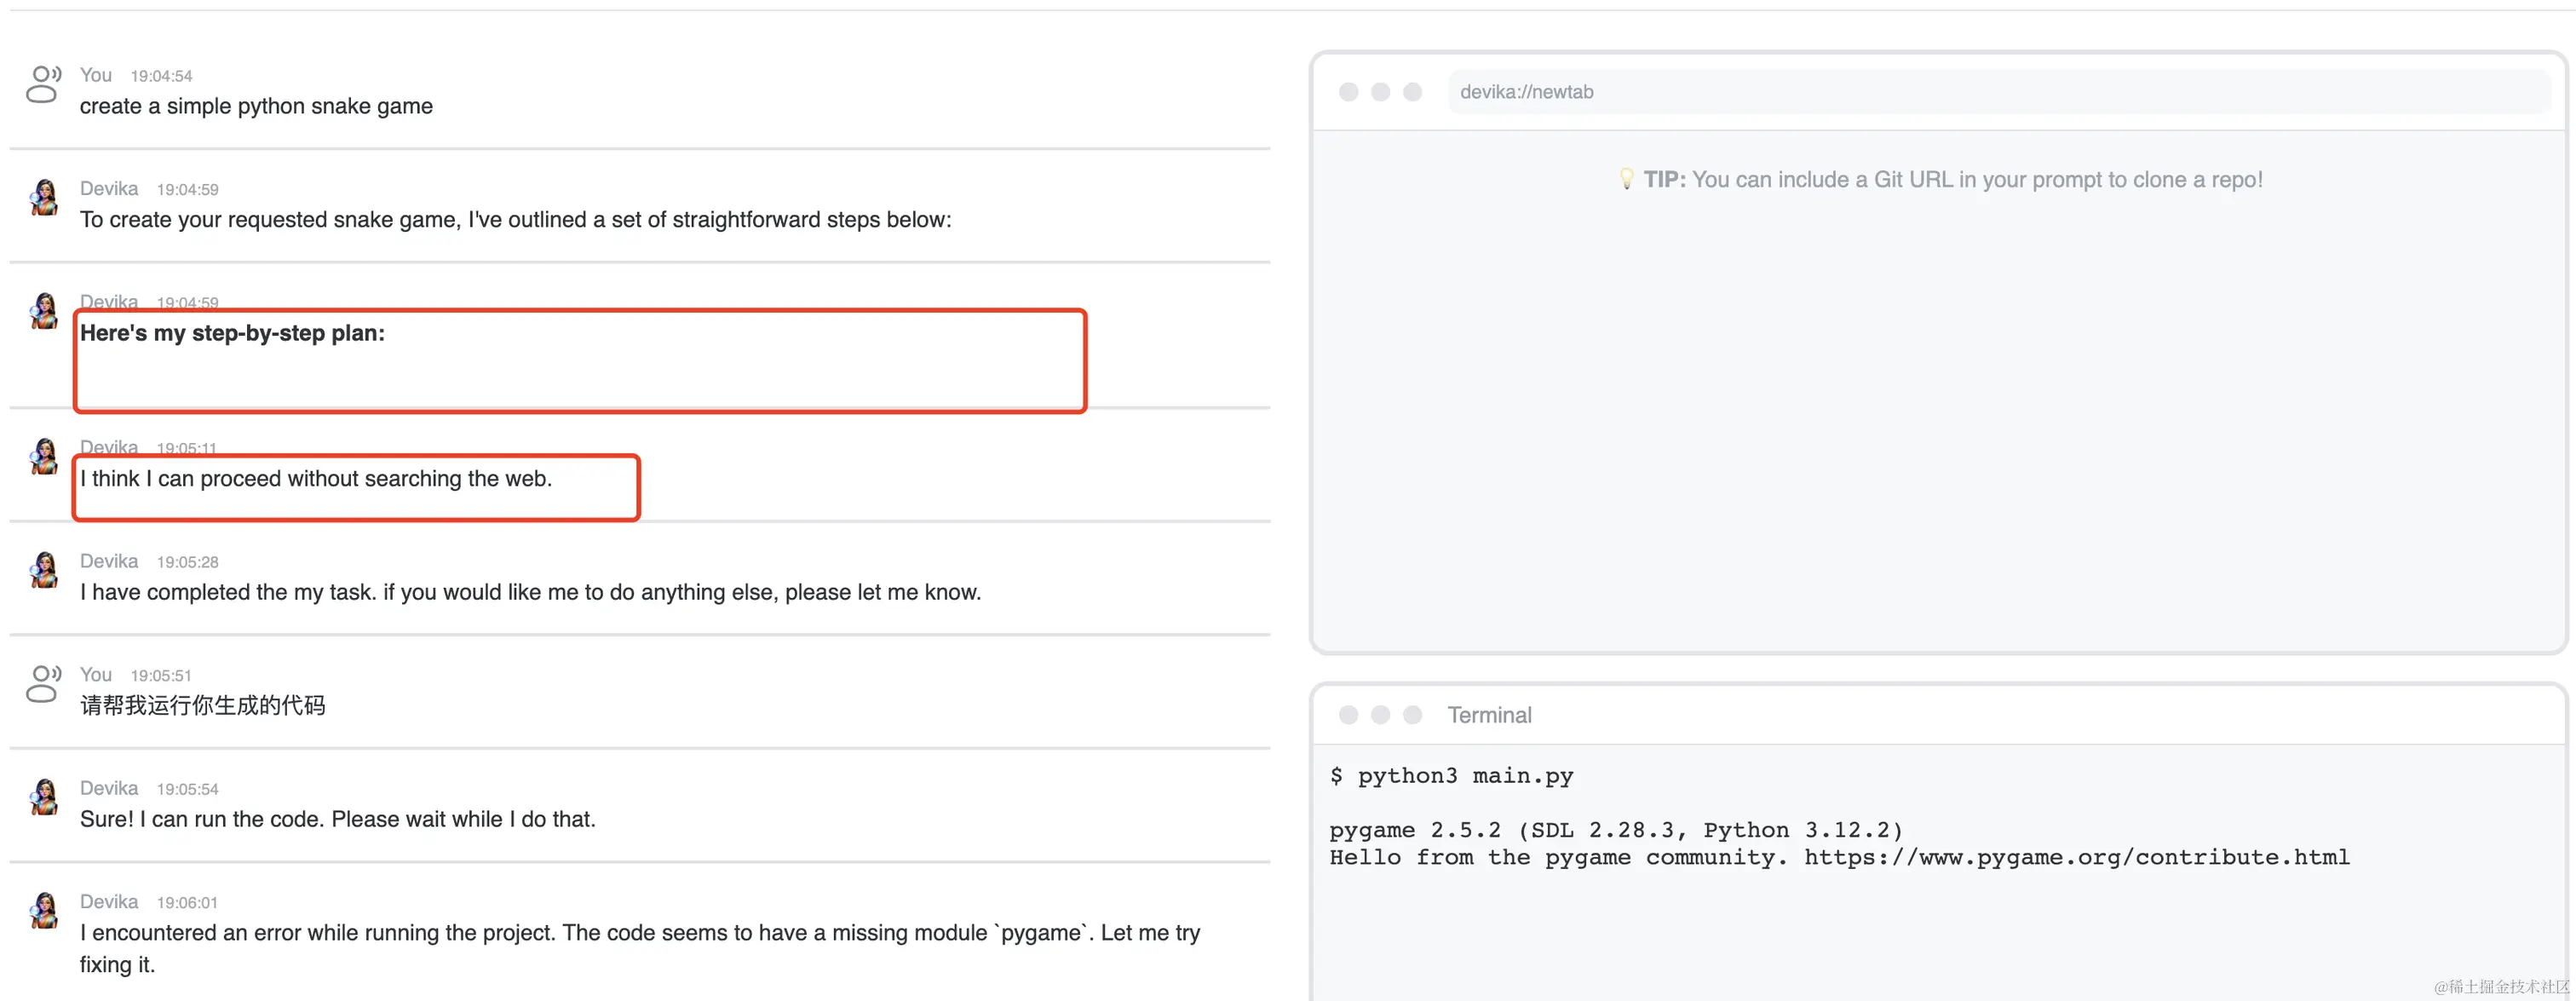Click the Terminal panel title
Screen dimensions: 2576x1001
[1489, 715]
